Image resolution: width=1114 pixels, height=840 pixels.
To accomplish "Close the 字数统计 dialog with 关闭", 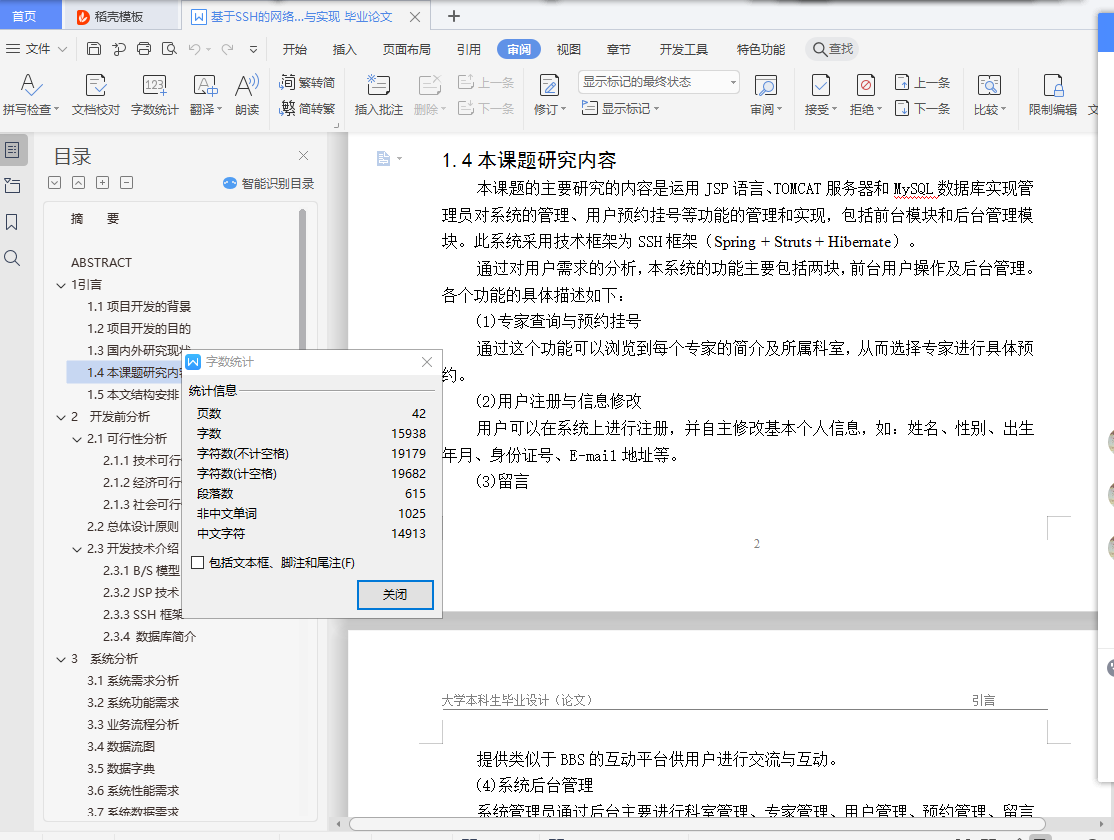I will [x=395, y=594].
